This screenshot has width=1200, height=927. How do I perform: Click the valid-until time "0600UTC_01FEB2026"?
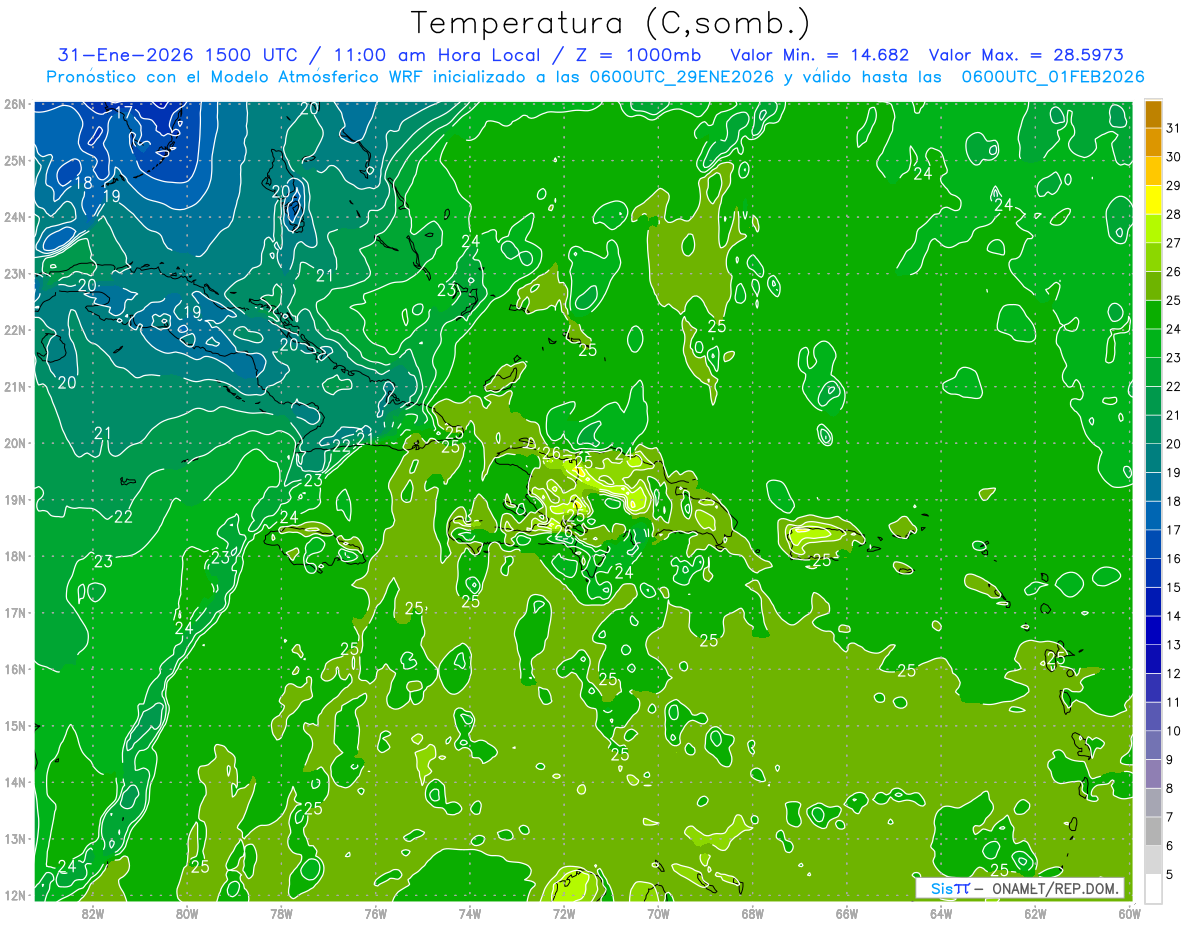pos(1053,77)
